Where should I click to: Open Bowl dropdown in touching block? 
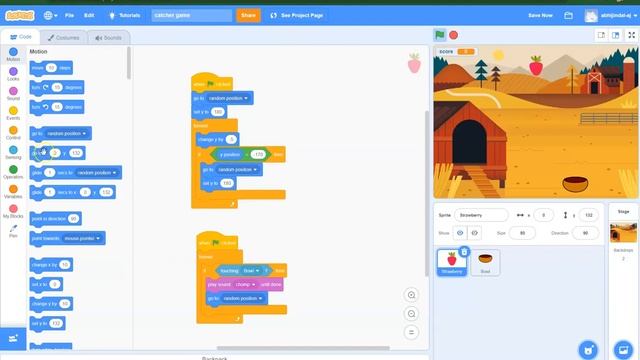(251, 271)
